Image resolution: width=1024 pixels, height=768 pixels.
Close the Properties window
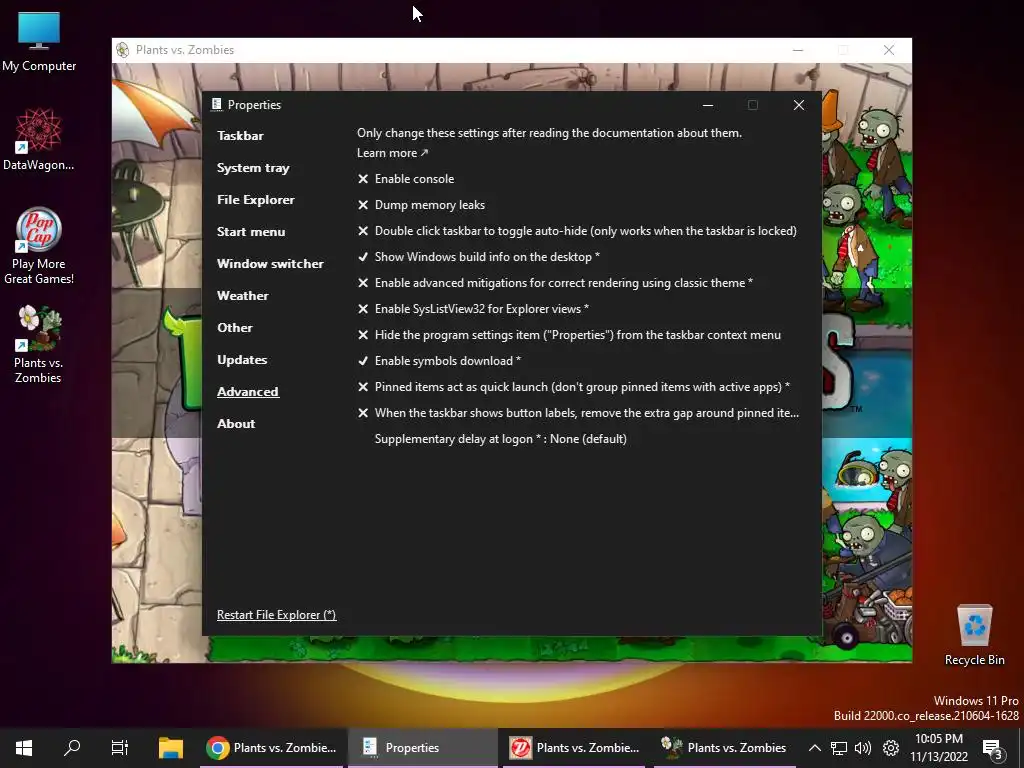click(799, 105)
